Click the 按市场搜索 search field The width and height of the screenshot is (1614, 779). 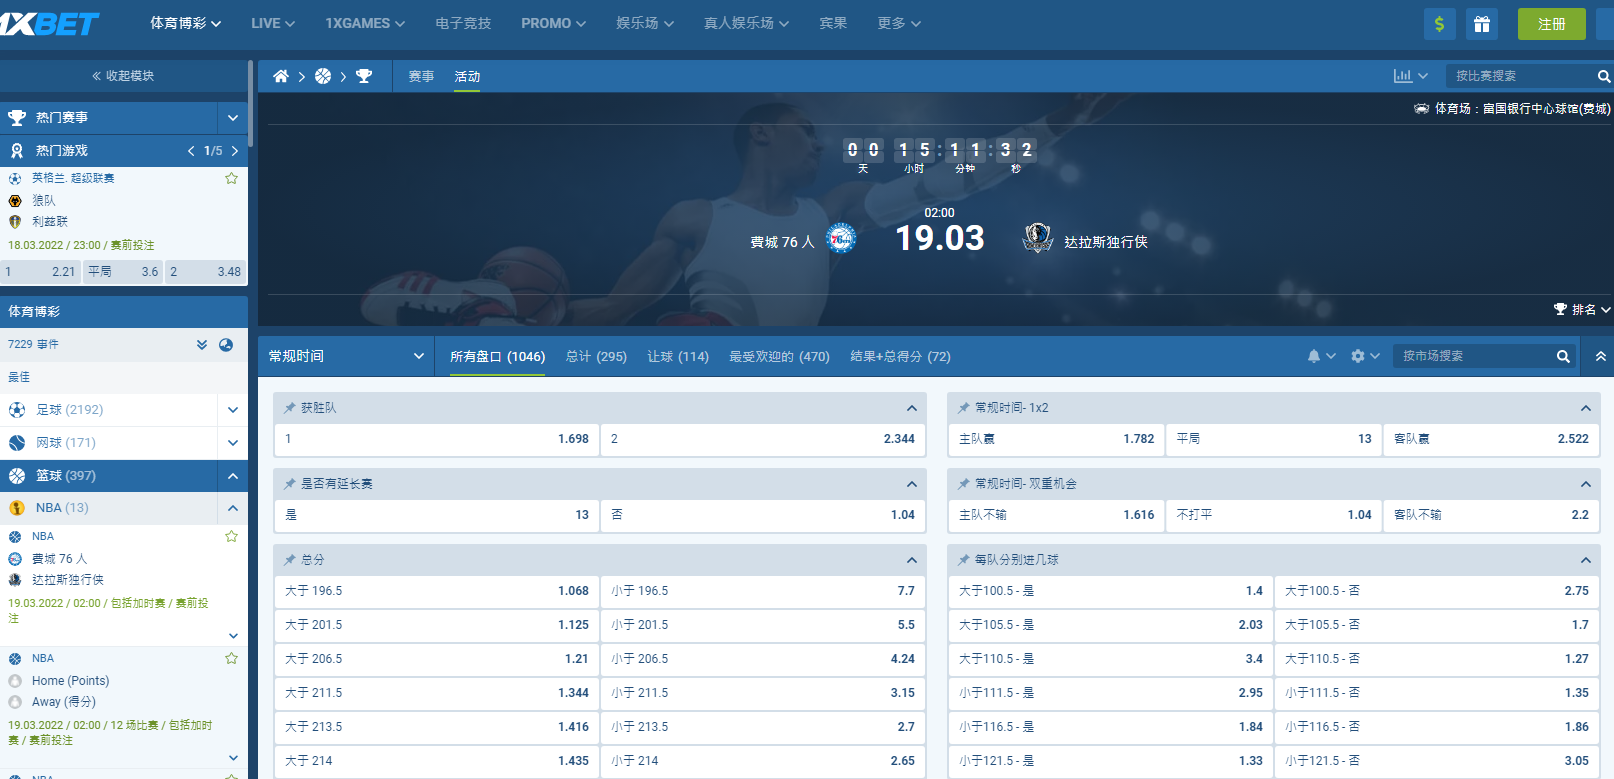pos(1474,356)
